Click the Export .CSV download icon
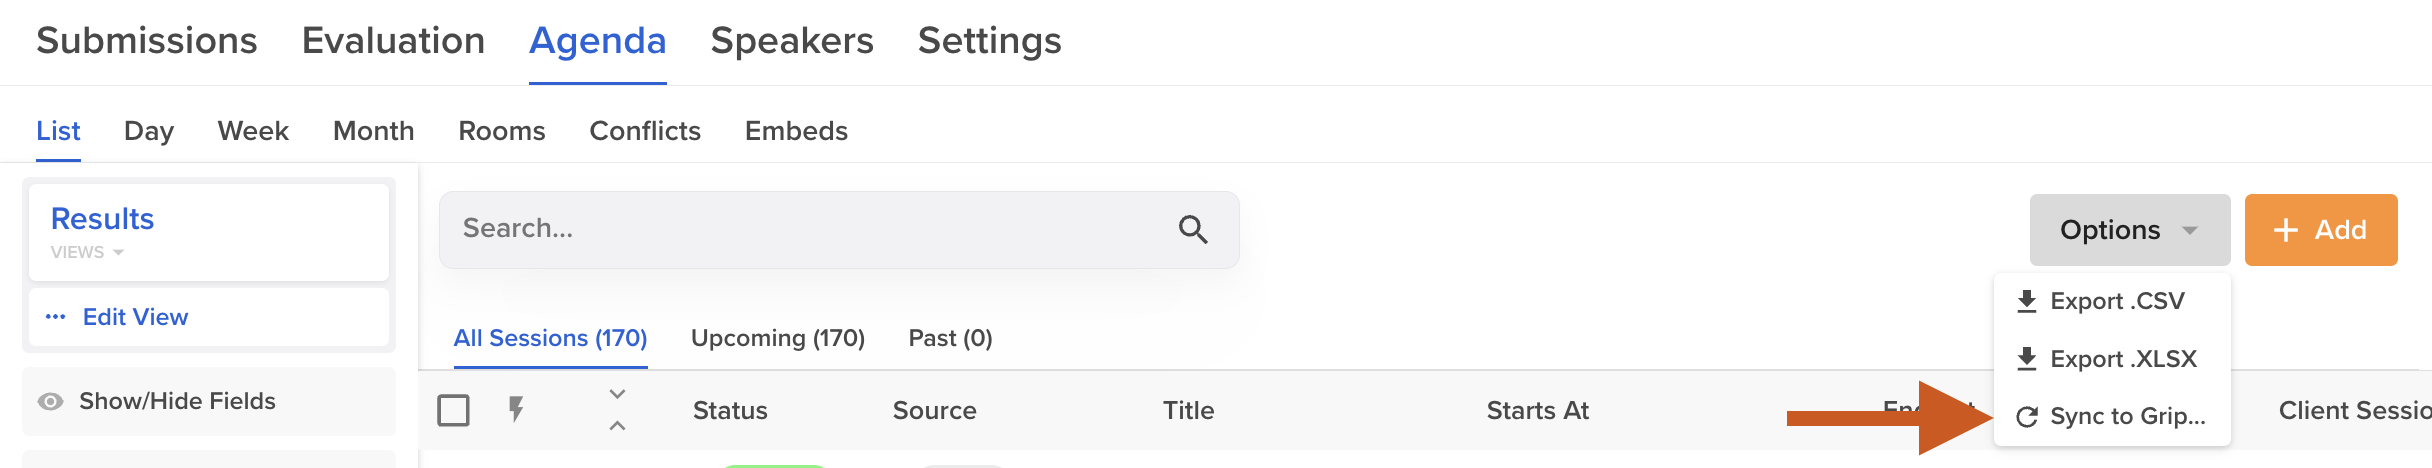2432x468 pixels. pos(2027,301)
